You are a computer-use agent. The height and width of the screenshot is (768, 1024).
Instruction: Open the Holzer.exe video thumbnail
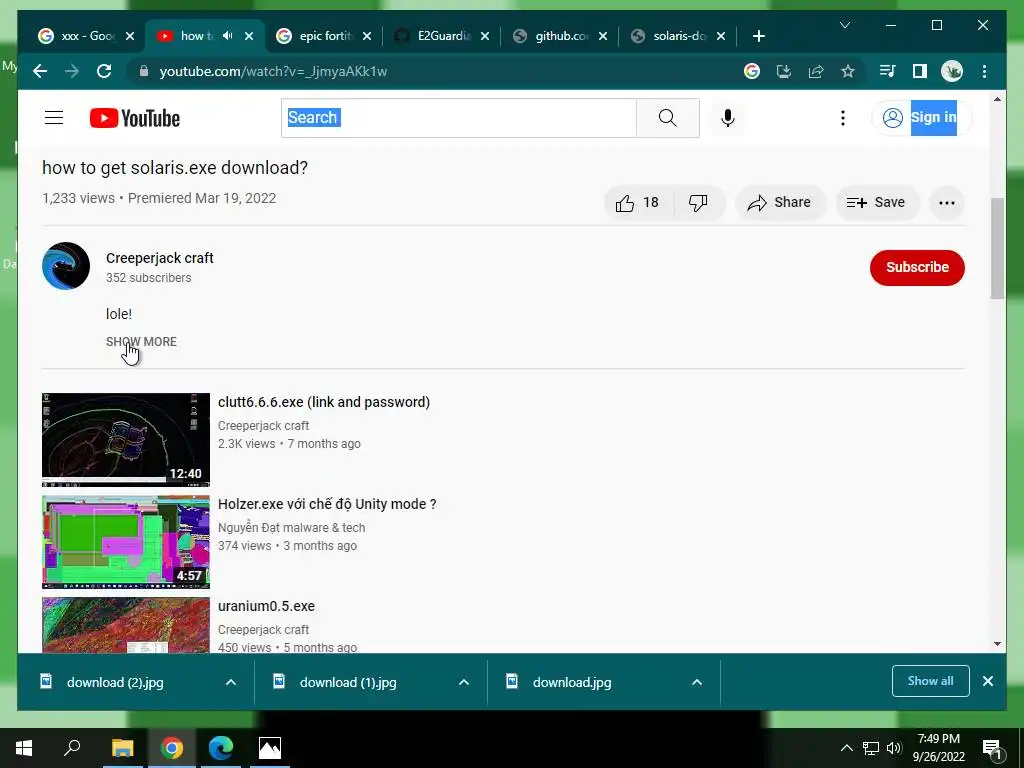[125, 542]
